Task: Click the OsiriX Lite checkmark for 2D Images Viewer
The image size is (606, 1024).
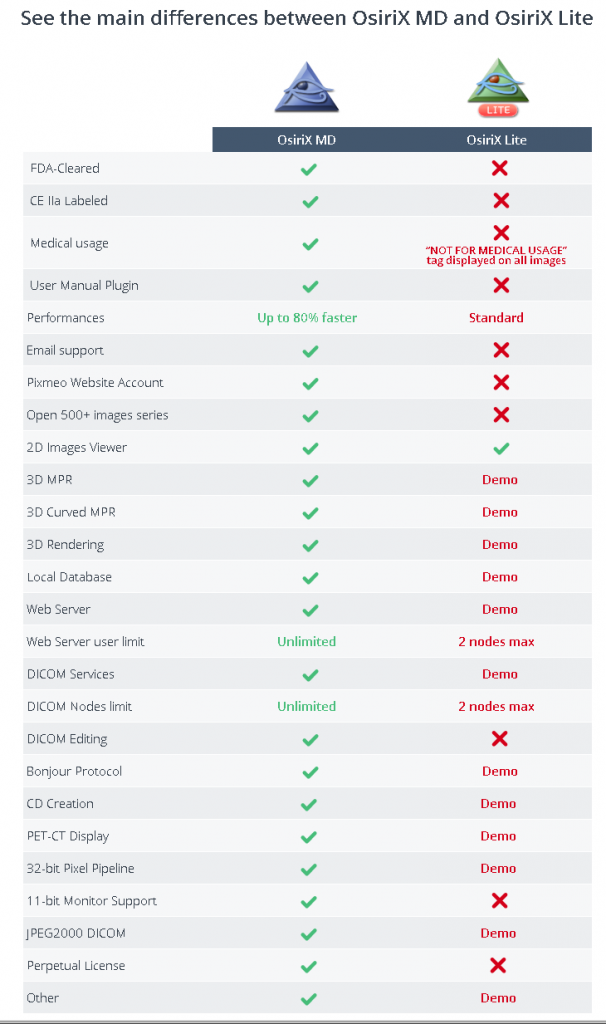Action: (x=501, y=449)
